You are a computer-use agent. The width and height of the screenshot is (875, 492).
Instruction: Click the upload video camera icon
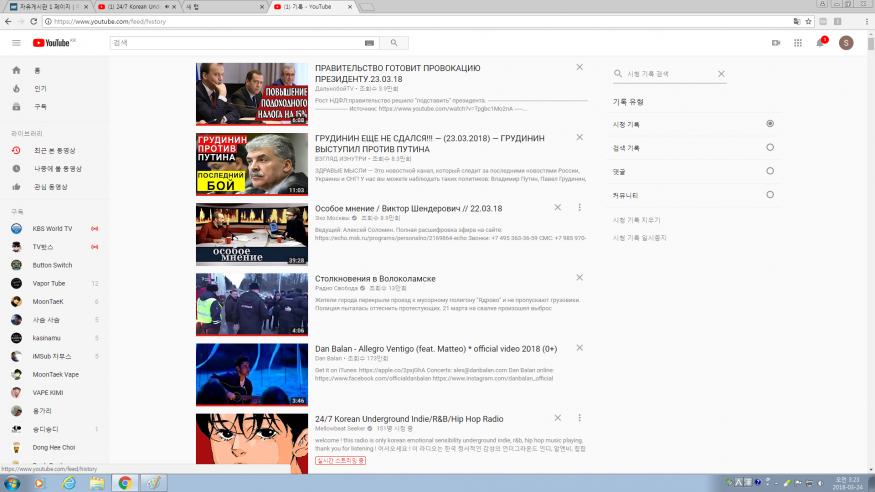[x=775, y=43]
